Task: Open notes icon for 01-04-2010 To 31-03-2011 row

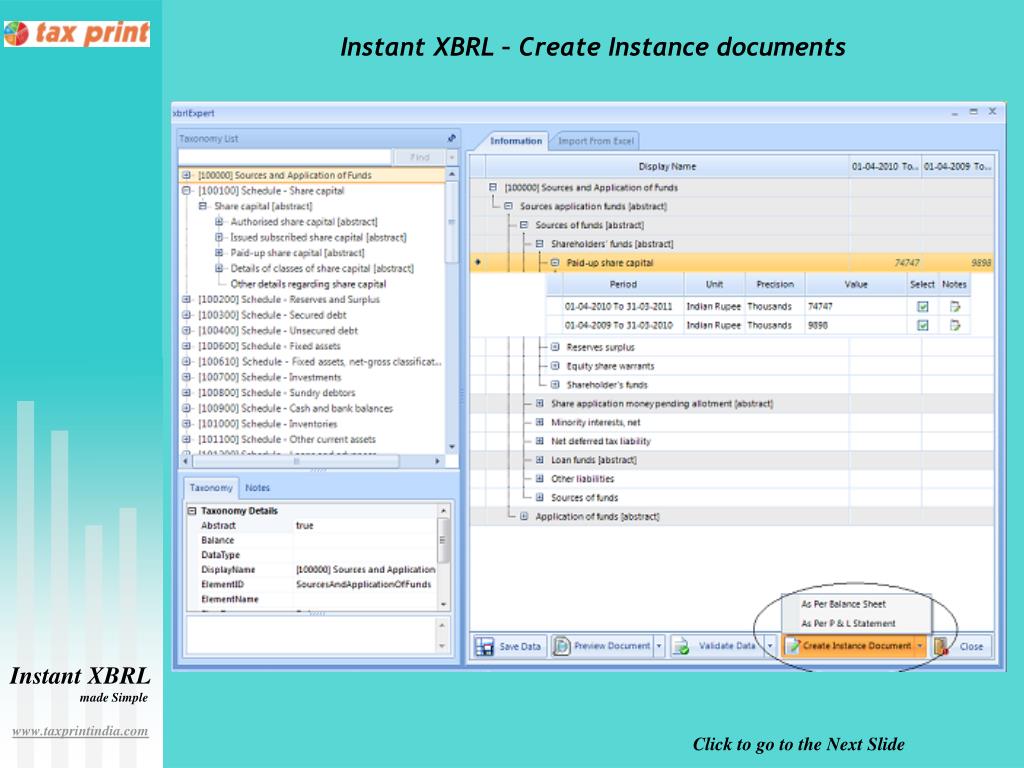Action: pos(955,306)
